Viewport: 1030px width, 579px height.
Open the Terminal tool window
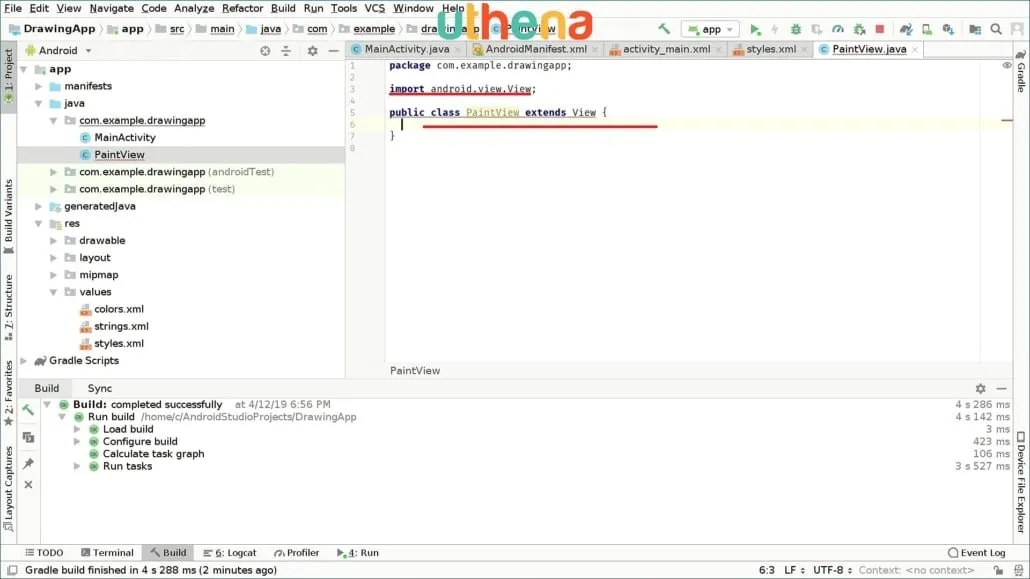pyautogui.click(x=107, y=553)
